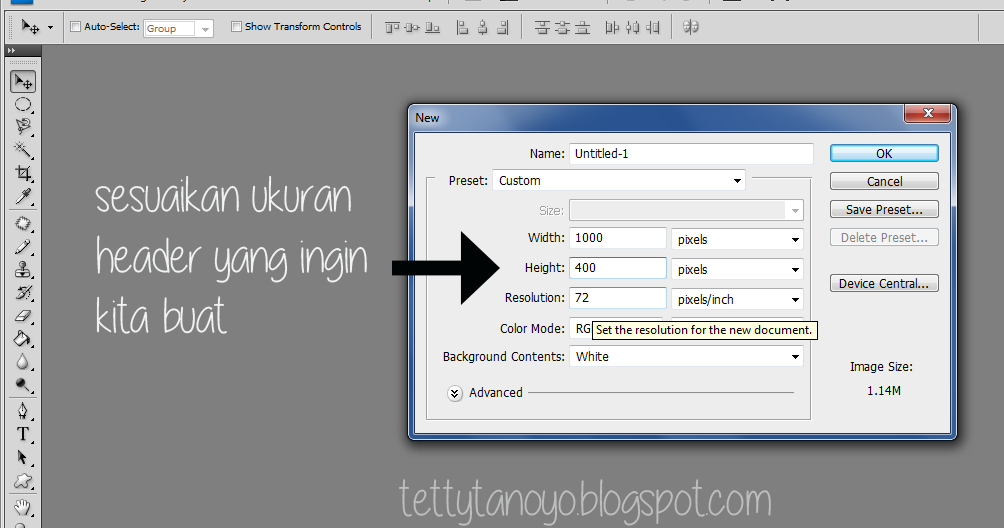Select the Dodge tool
Viewport: 1004px width, 528px height.
pyautogui.click(x=23, y=385)
